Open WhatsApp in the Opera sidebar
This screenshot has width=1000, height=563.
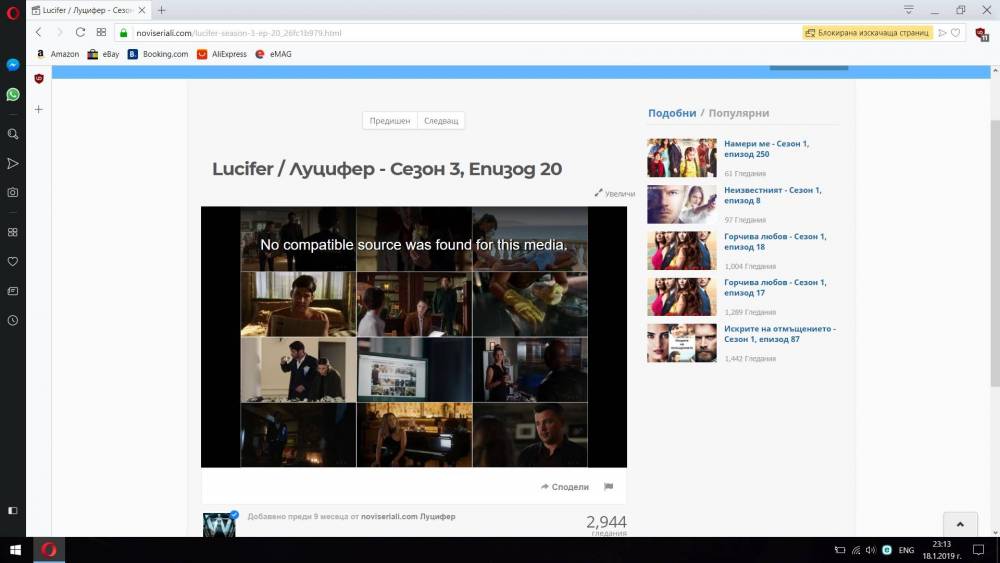tap(13, 94)
